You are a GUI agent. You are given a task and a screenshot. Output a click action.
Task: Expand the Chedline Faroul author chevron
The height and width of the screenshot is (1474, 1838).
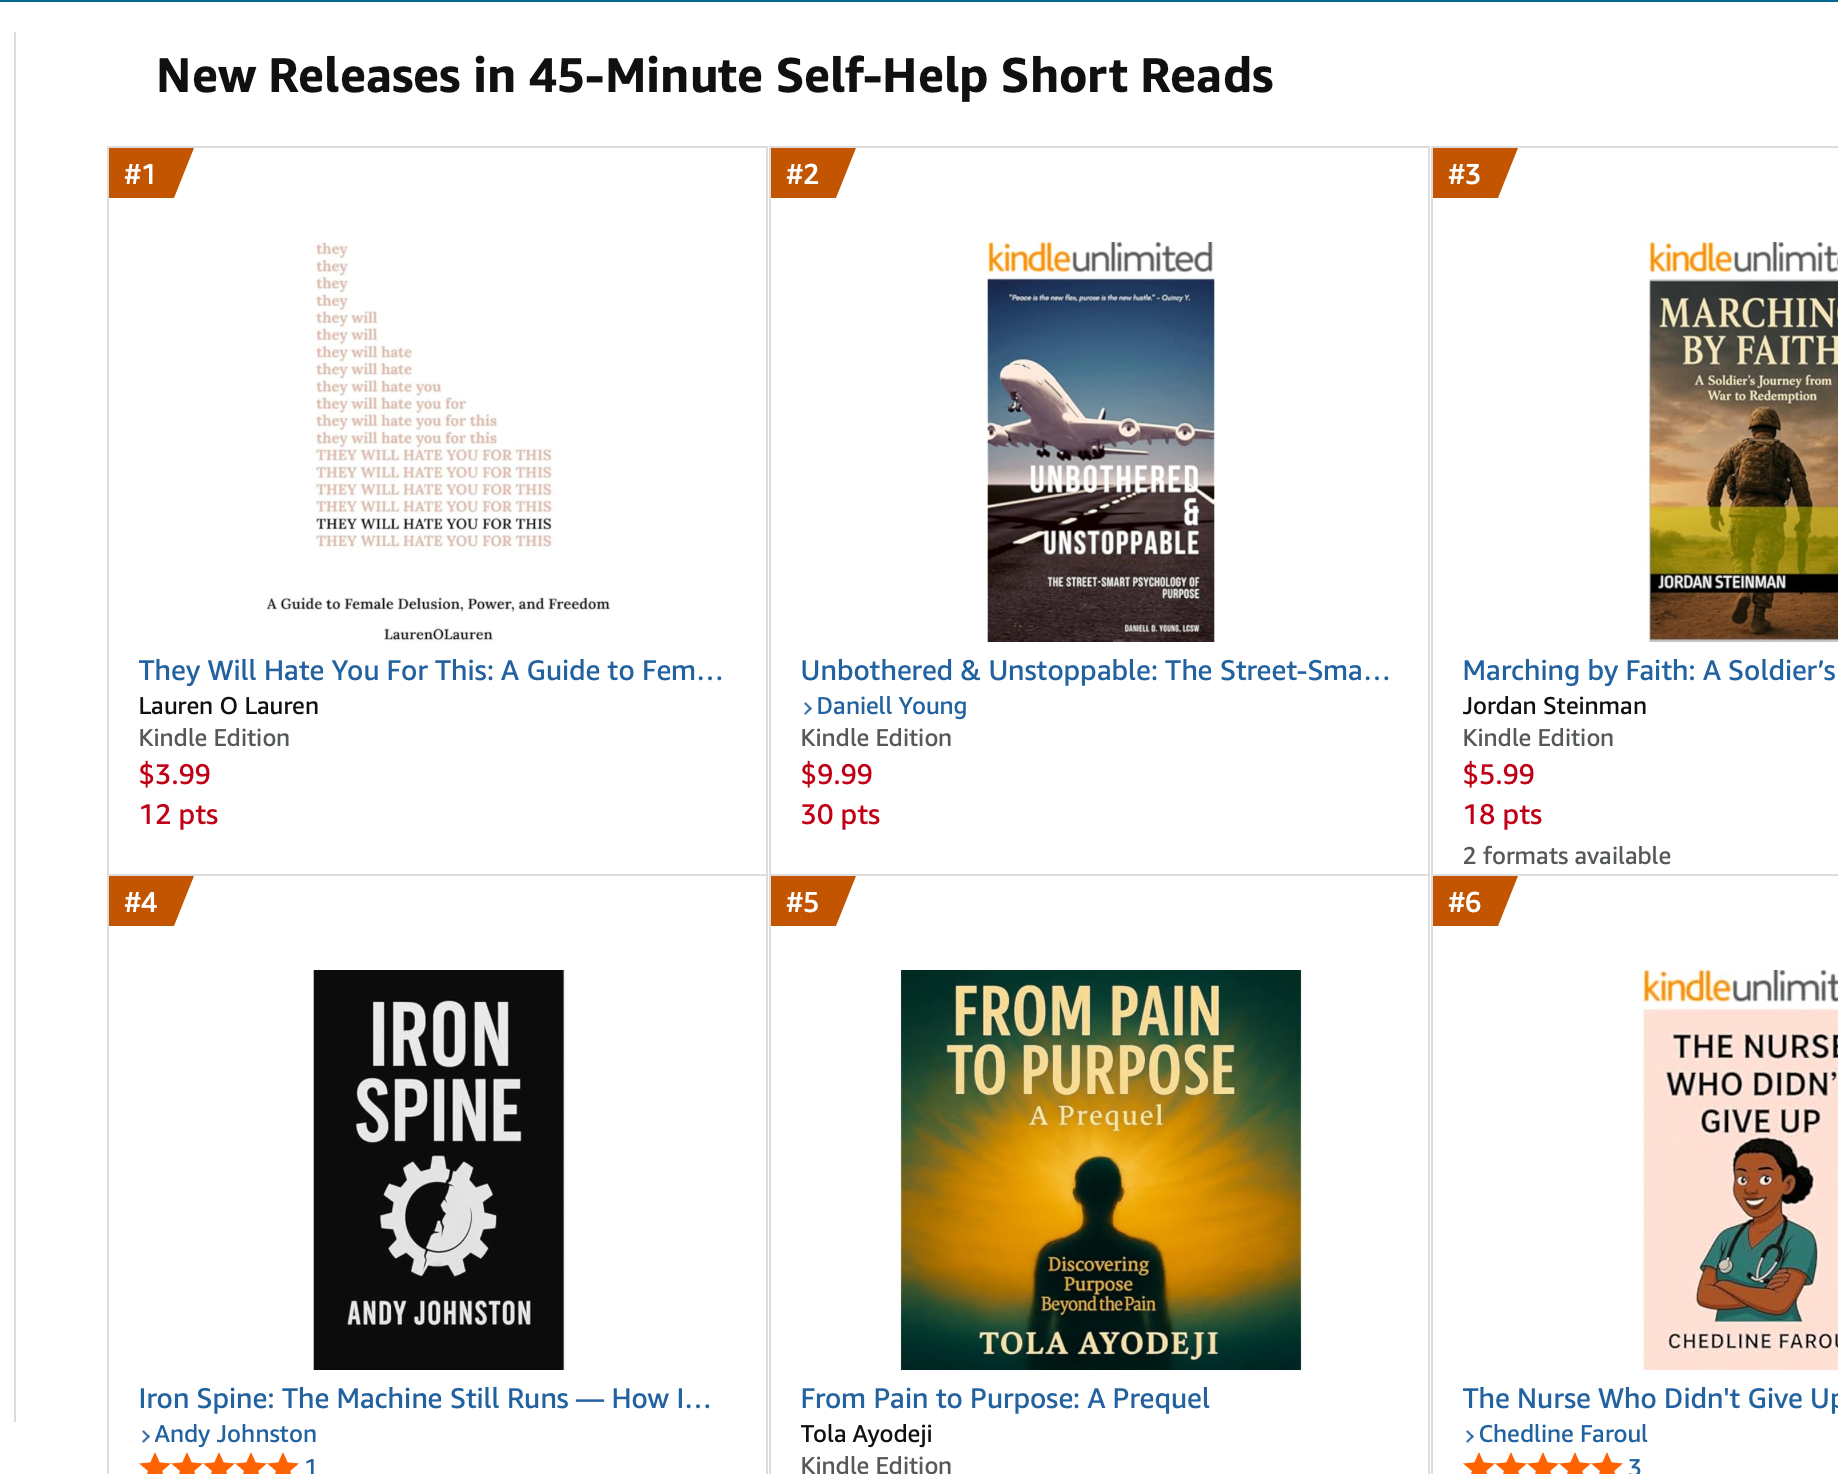pyautogui.click(x=1469, y=1435)
